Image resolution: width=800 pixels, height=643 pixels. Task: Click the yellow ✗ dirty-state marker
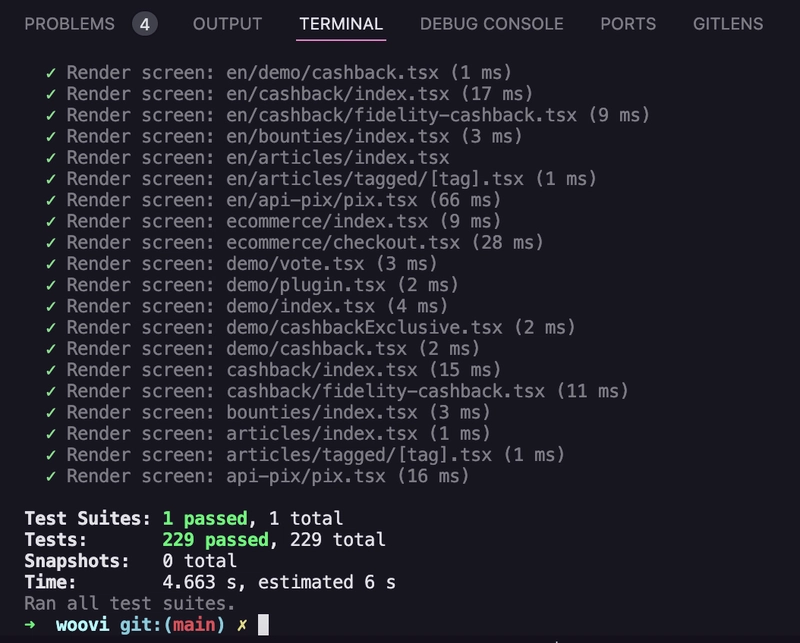(x=242, y=625)
